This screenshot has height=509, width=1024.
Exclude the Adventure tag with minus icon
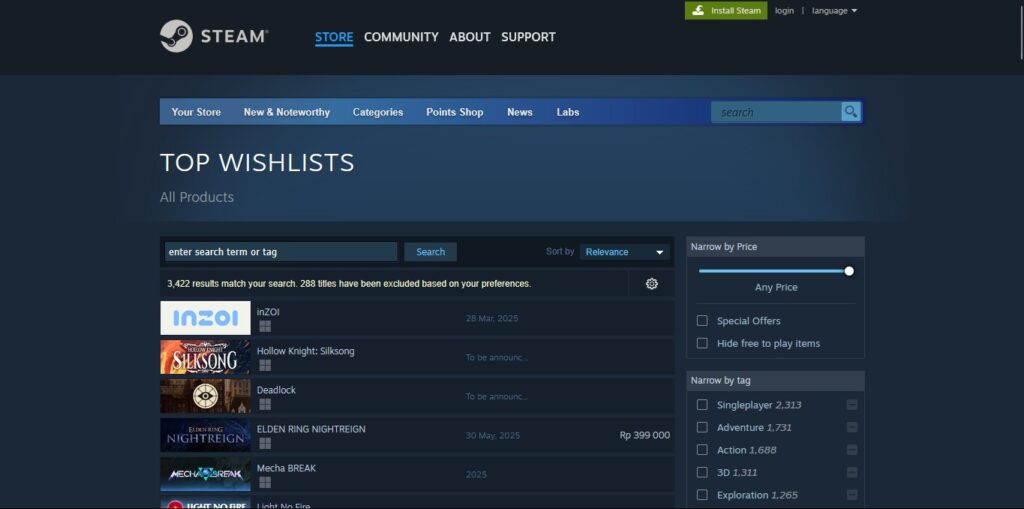[x=852, y=427]
